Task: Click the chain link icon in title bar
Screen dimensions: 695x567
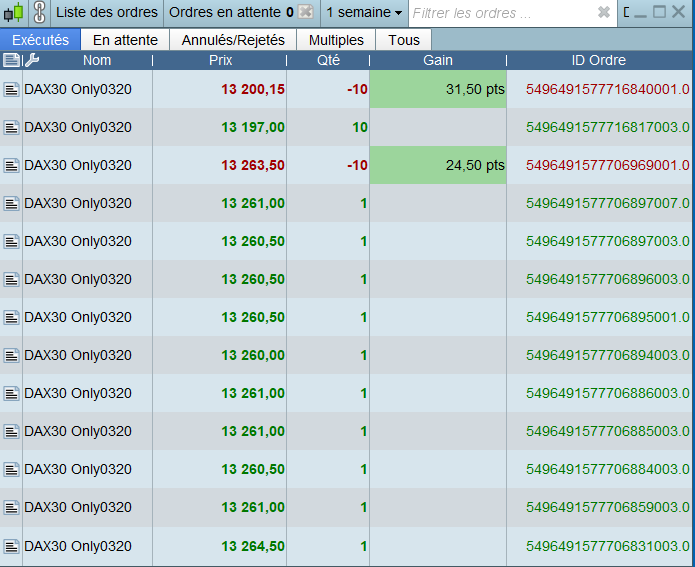Action: pyautogui.click(x=40, y=12)
